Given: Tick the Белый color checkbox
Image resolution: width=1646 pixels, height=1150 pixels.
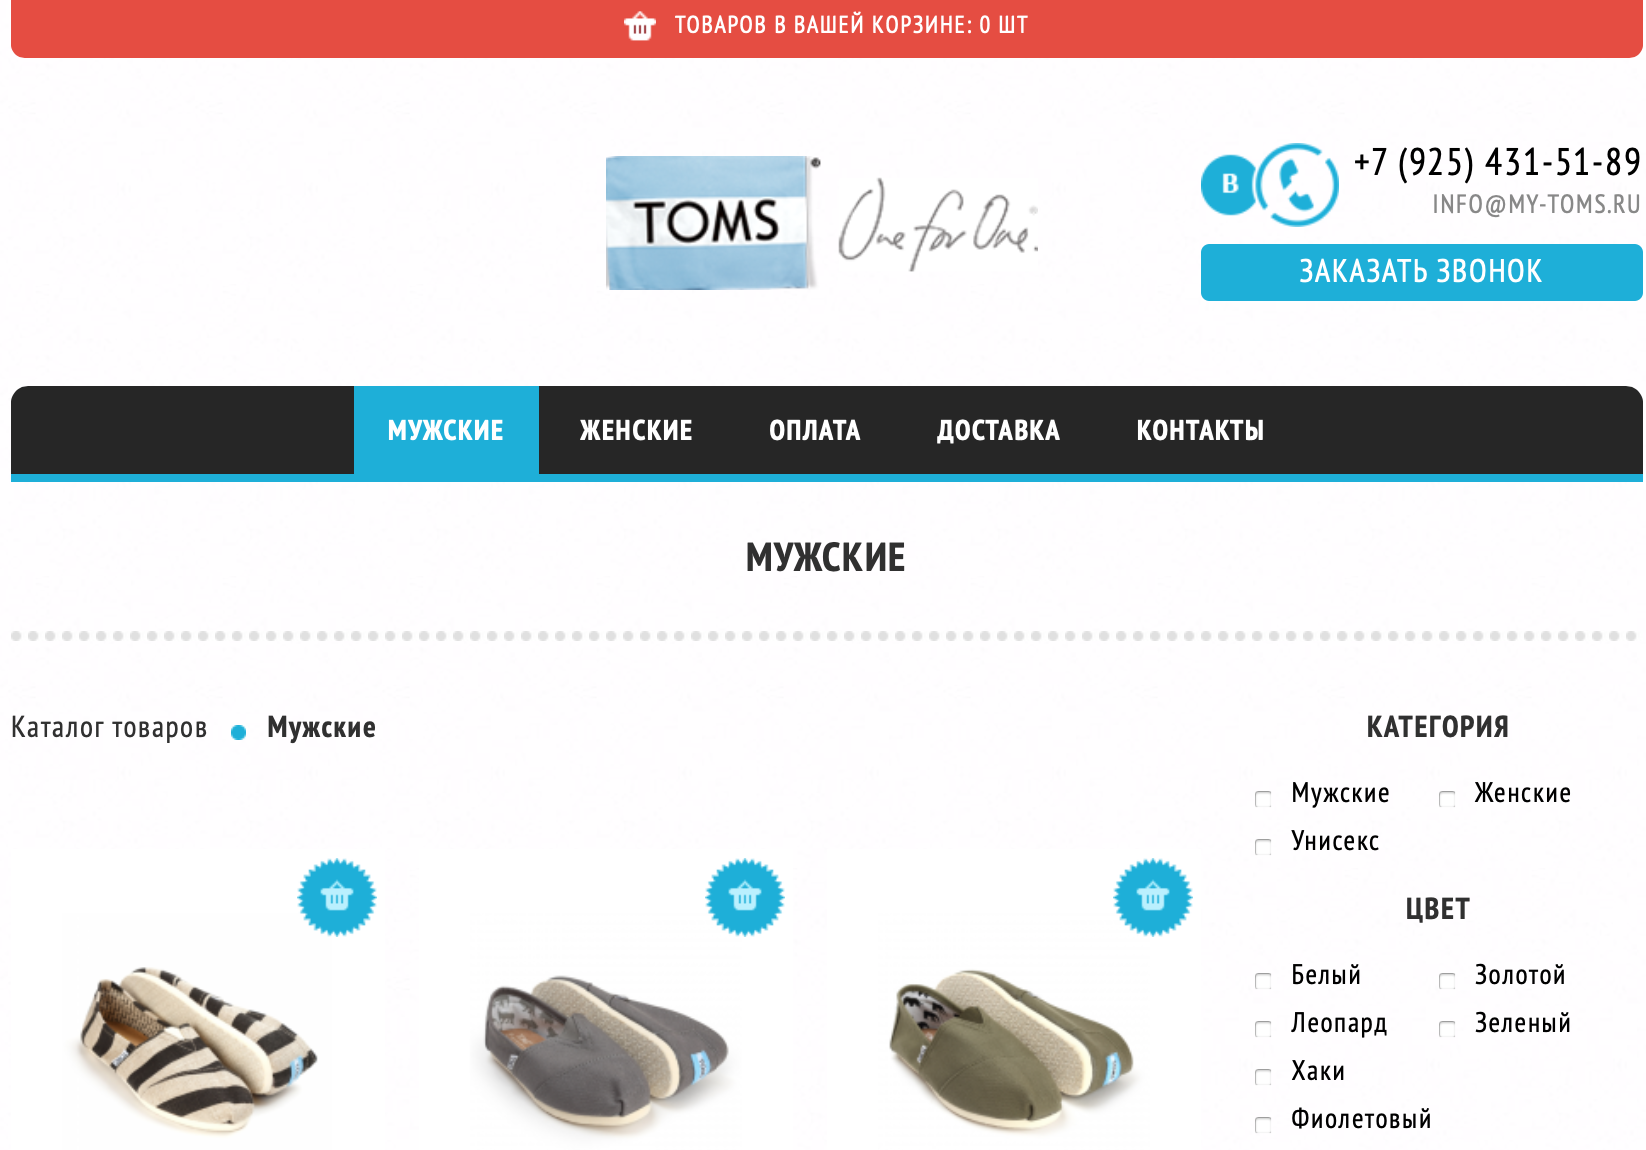Looking at the screenshot, I should [1263, 980].
